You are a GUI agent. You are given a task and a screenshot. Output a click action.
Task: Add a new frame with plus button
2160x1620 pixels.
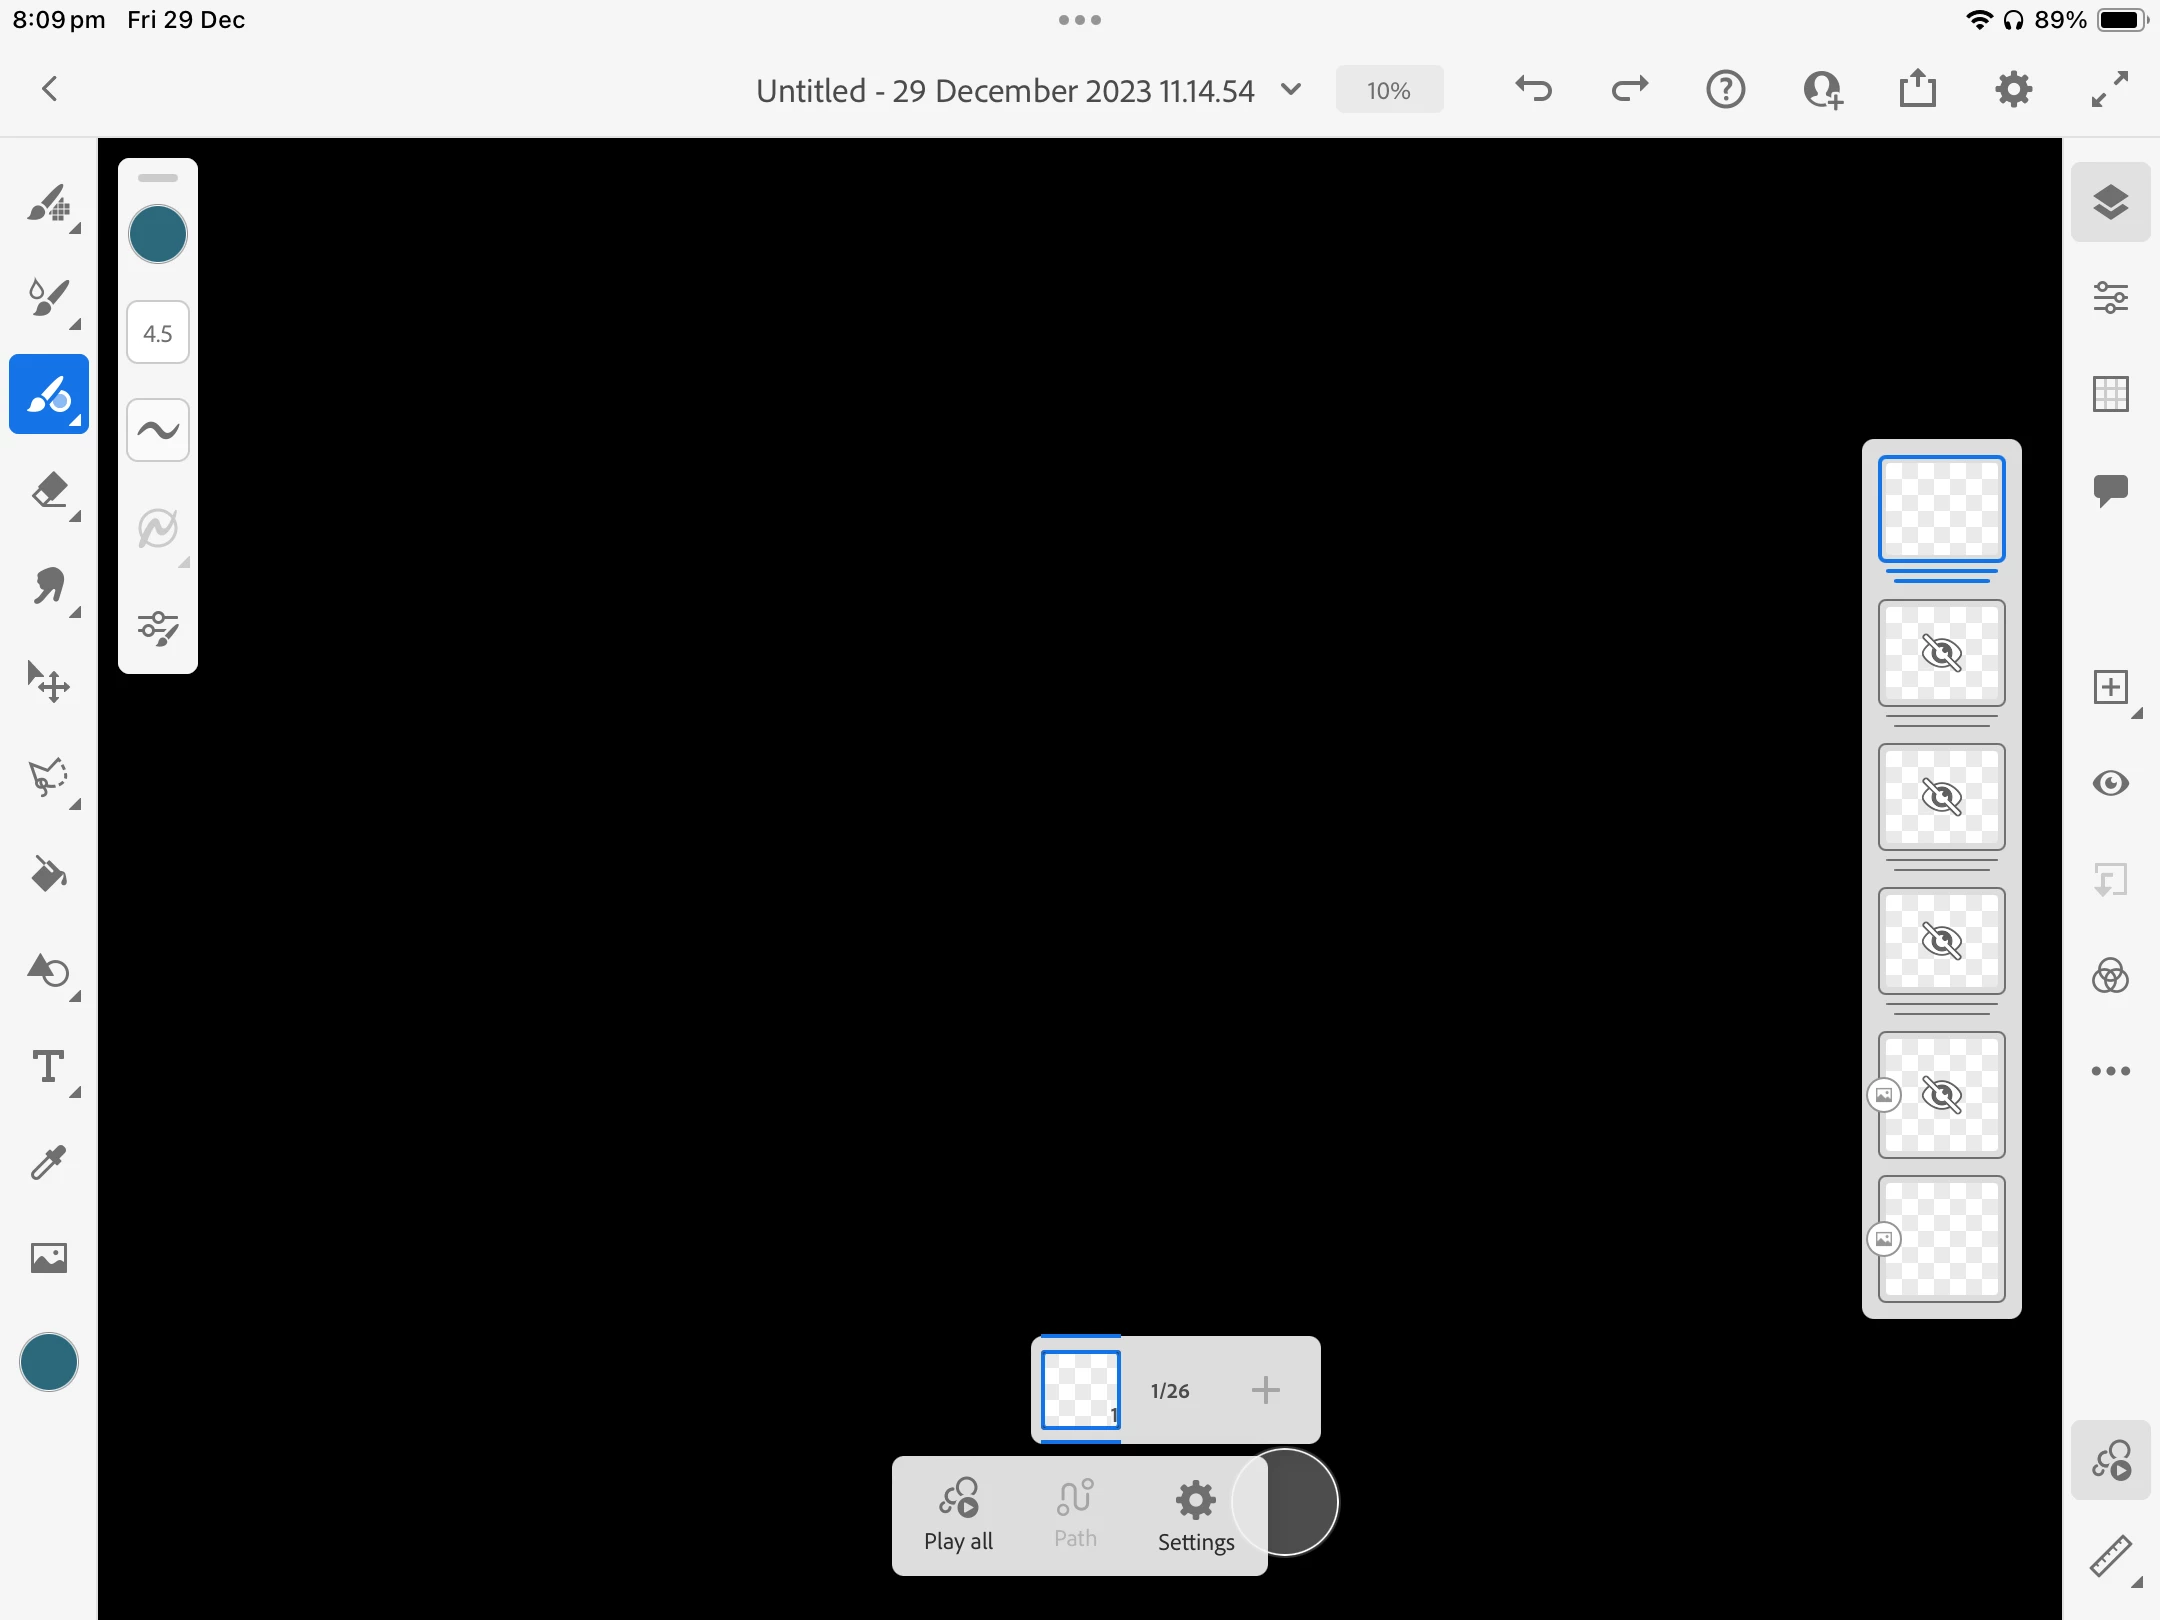click(1265, 1390)
